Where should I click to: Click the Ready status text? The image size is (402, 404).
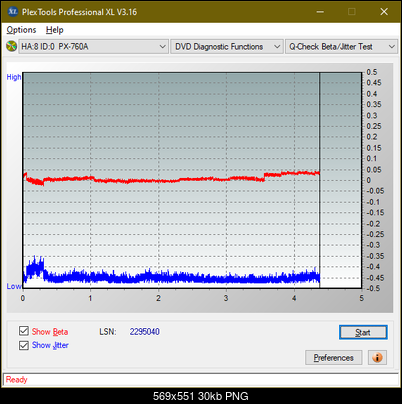[x=16, y=380]
